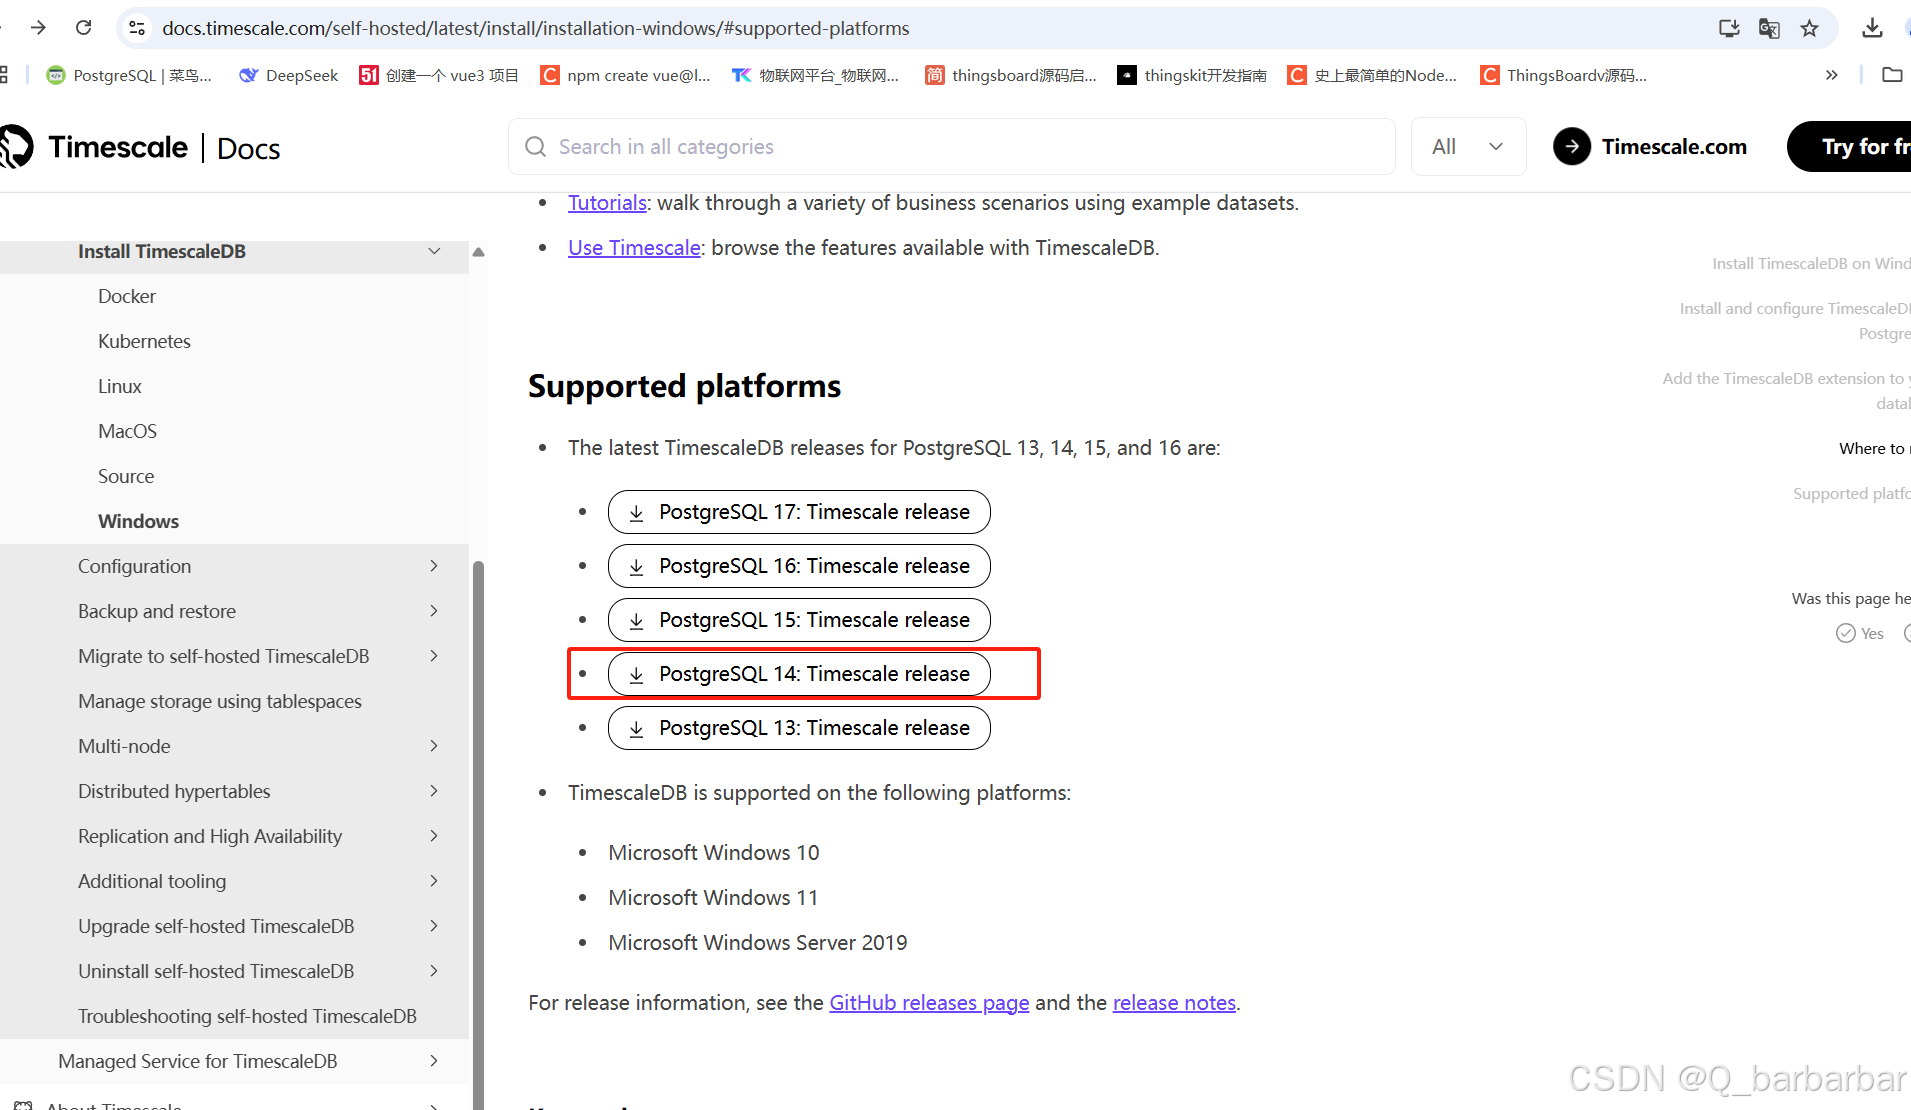Show more bookmarks with double chevron
Viewport: 1911px width, 1110px height.
pos(1831,75)
